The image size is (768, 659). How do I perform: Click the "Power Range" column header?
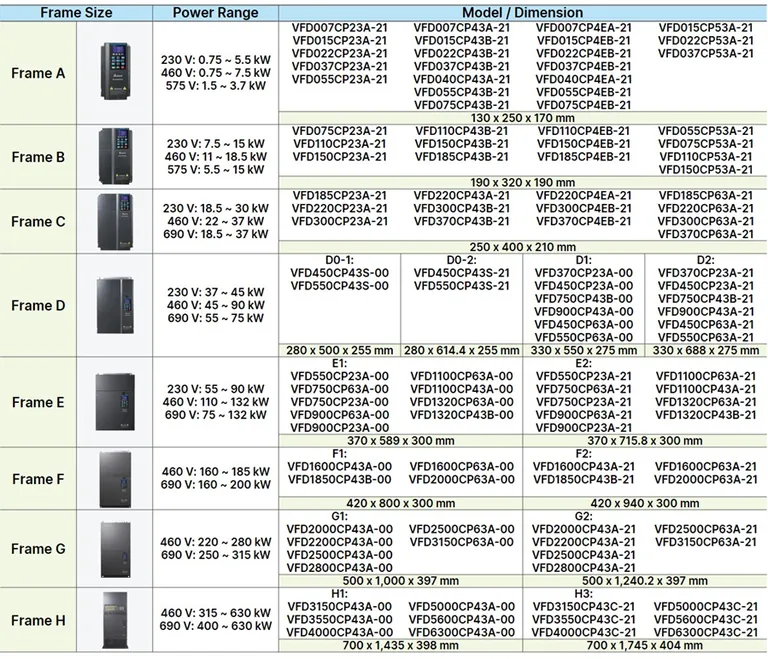[x=215, y=13]
